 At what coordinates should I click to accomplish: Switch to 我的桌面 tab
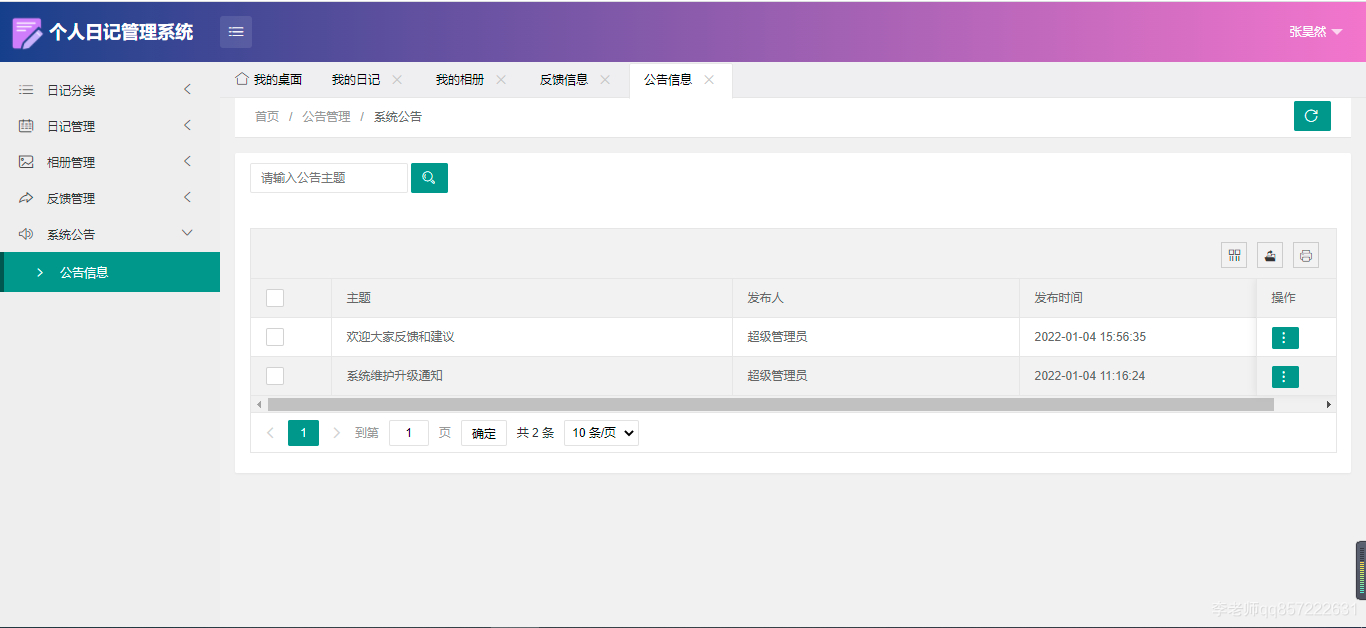point(269,80)
